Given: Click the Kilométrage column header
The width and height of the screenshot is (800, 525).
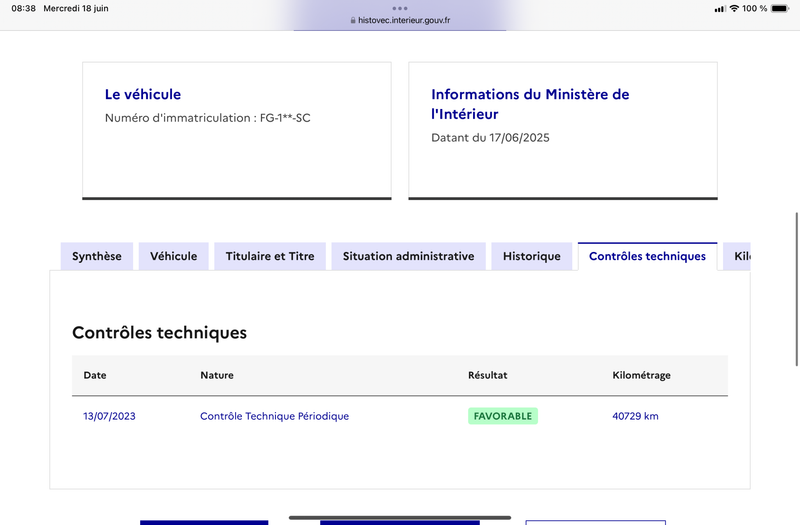Looking at the screenshot, I should (x=641, y=376).
